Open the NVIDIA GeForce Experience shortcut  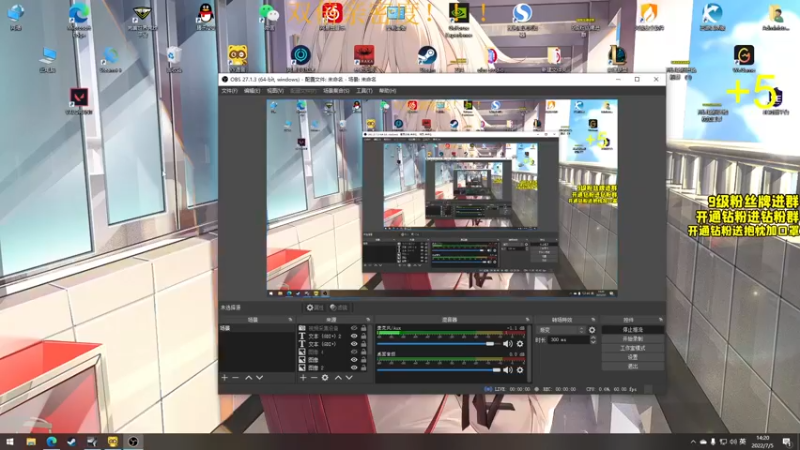pyautogui.click(x=459, y=18)
